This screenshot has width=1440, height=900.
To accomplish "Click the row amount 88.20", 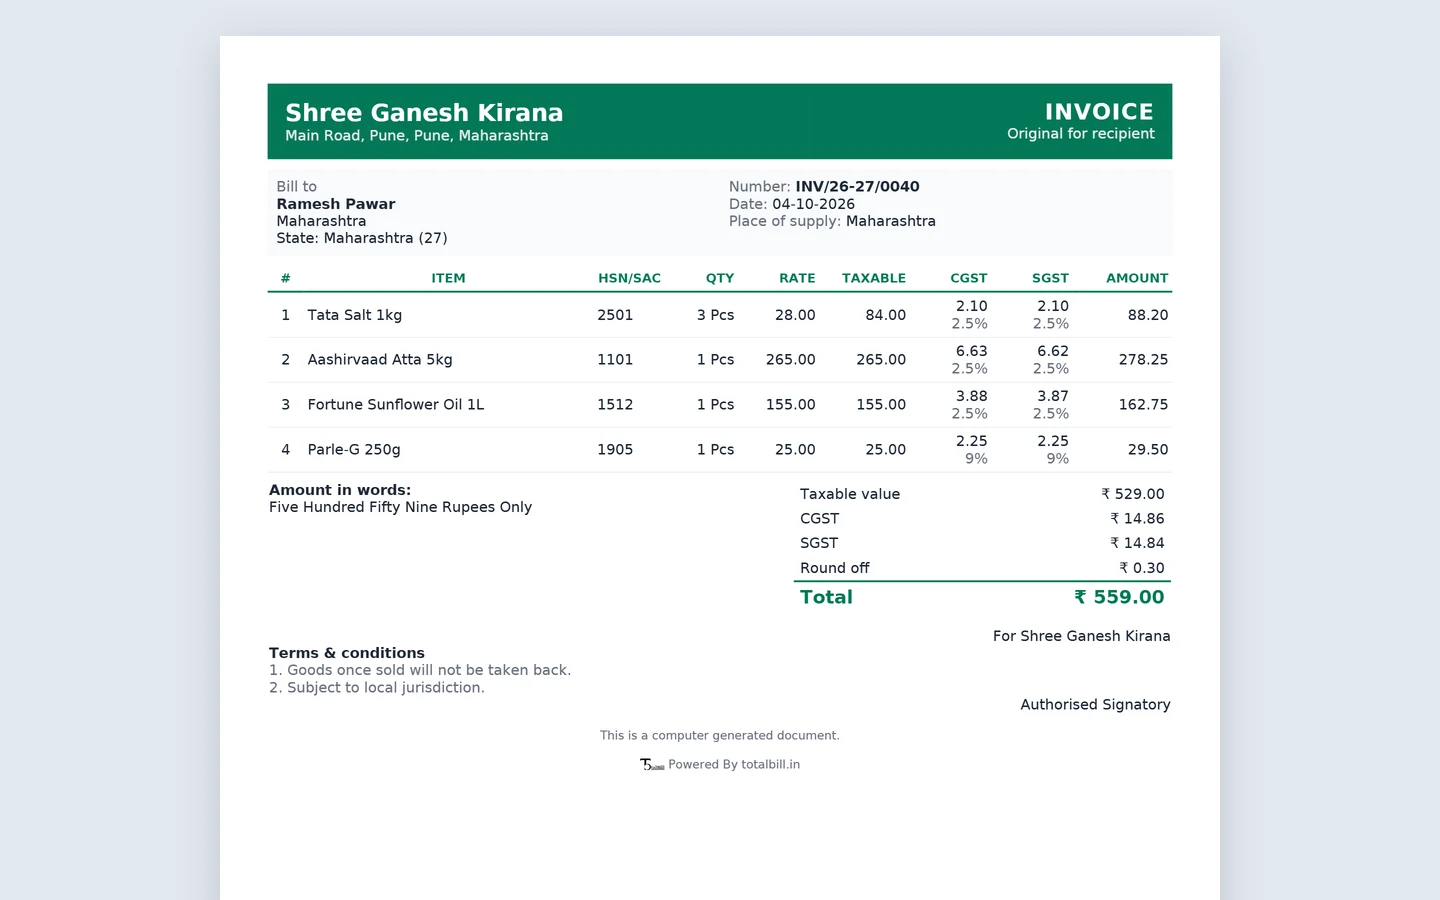I will [1148, 315].
